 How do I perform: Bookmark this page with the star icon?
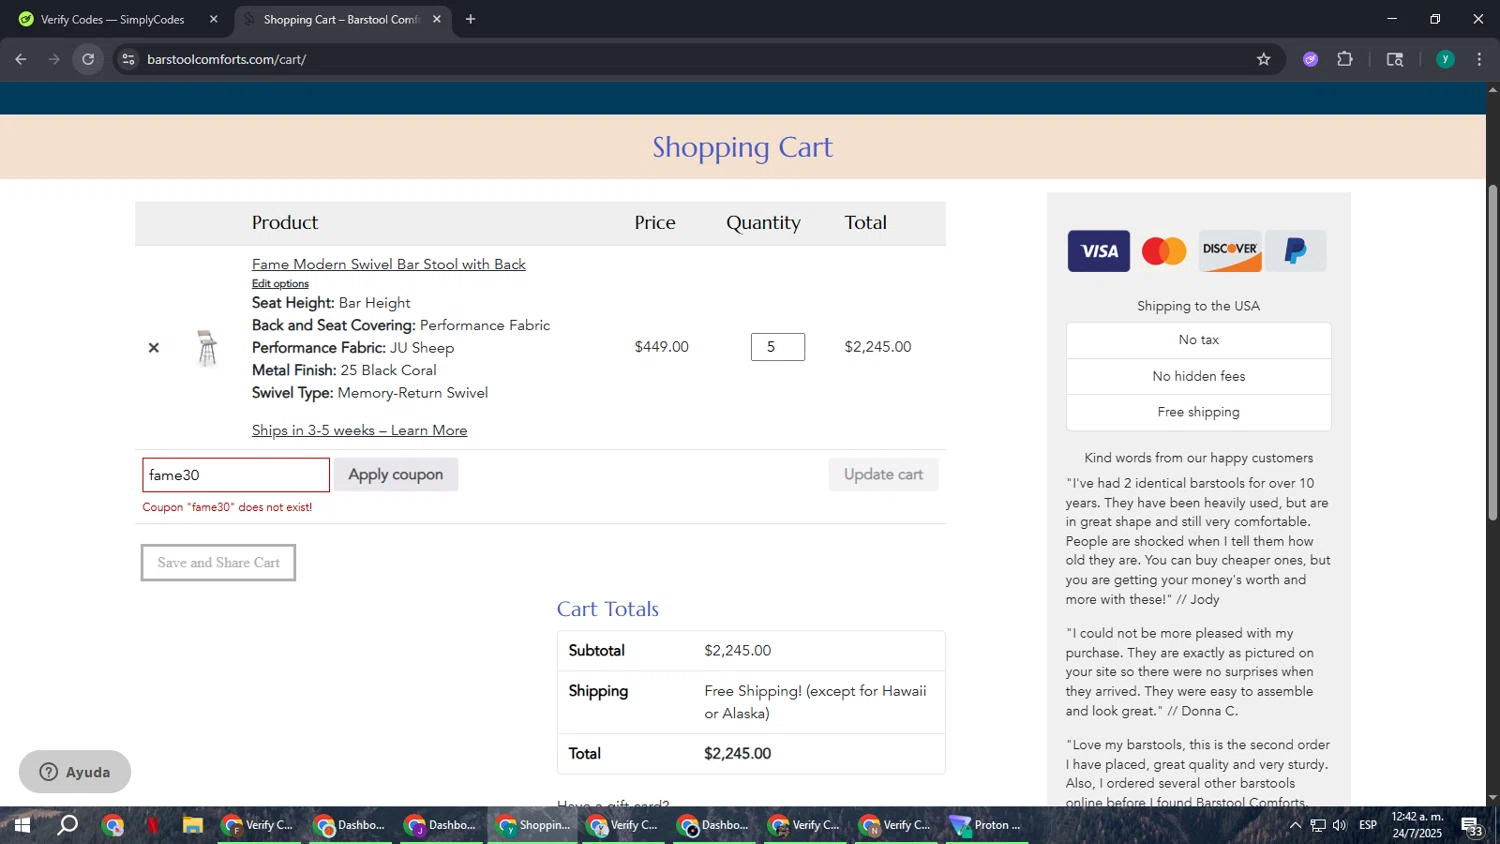click(1264, 60)
